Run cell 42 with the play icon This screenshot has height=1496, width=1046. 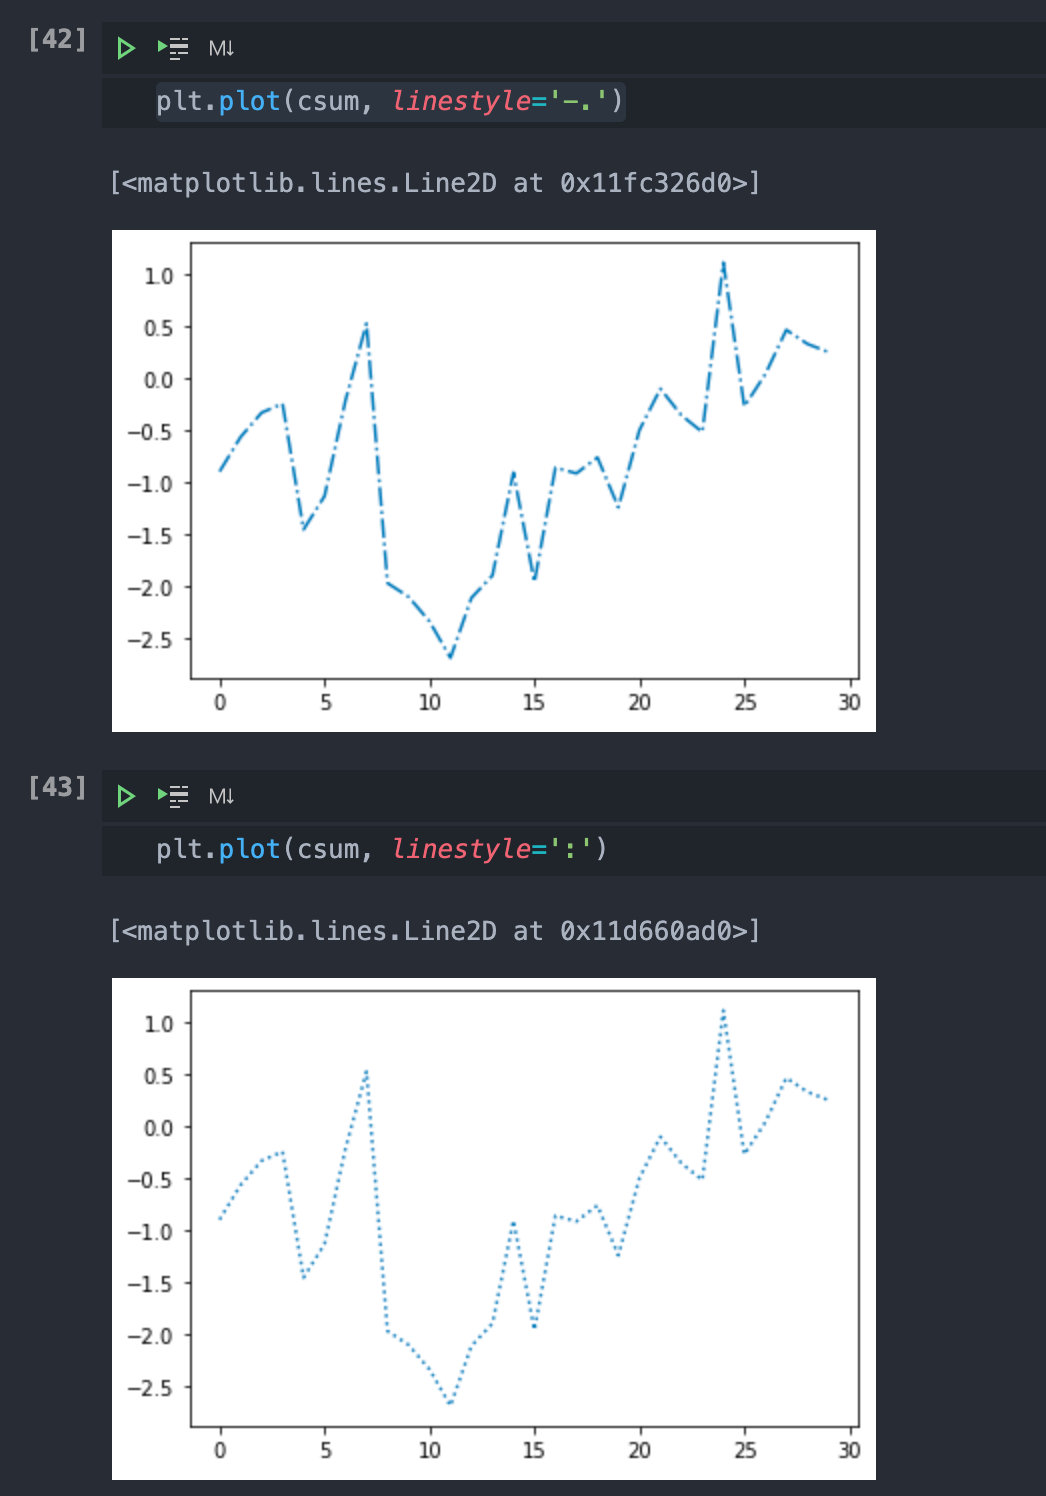pyautogui.click(x=125, y=48)
